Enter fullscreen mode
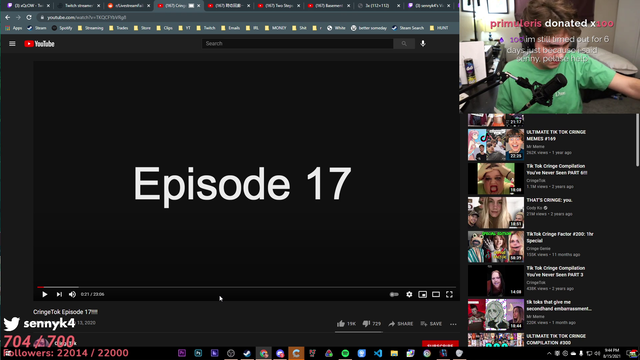This screenshot has width=640, height=360. pyautogui.click(x=449, y=294)
